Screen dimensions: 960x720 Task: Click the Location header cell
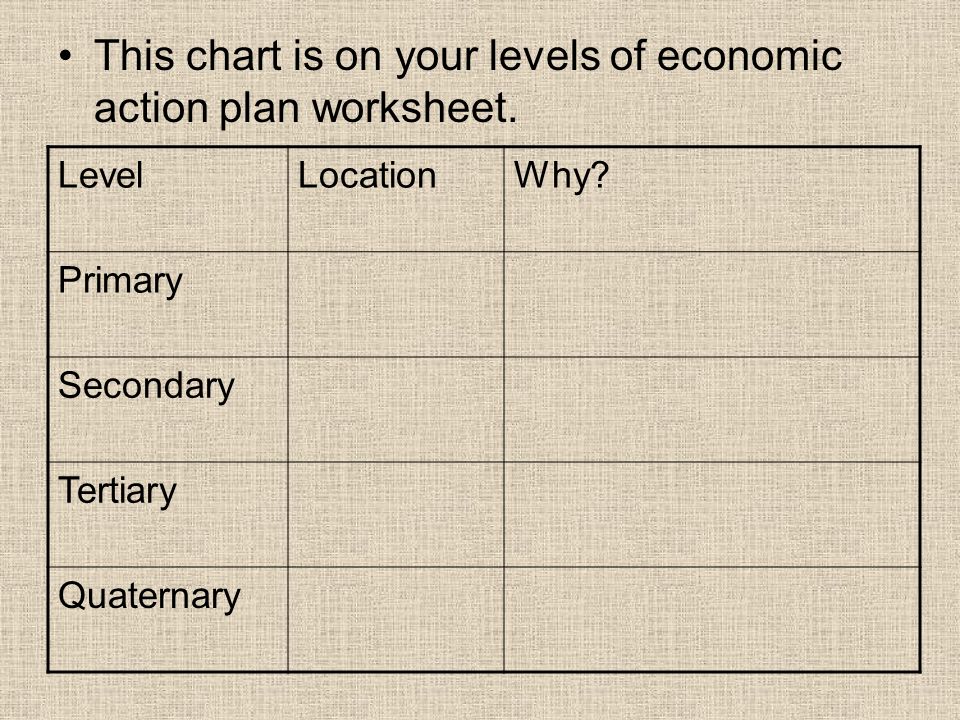(x=396, y=200)
